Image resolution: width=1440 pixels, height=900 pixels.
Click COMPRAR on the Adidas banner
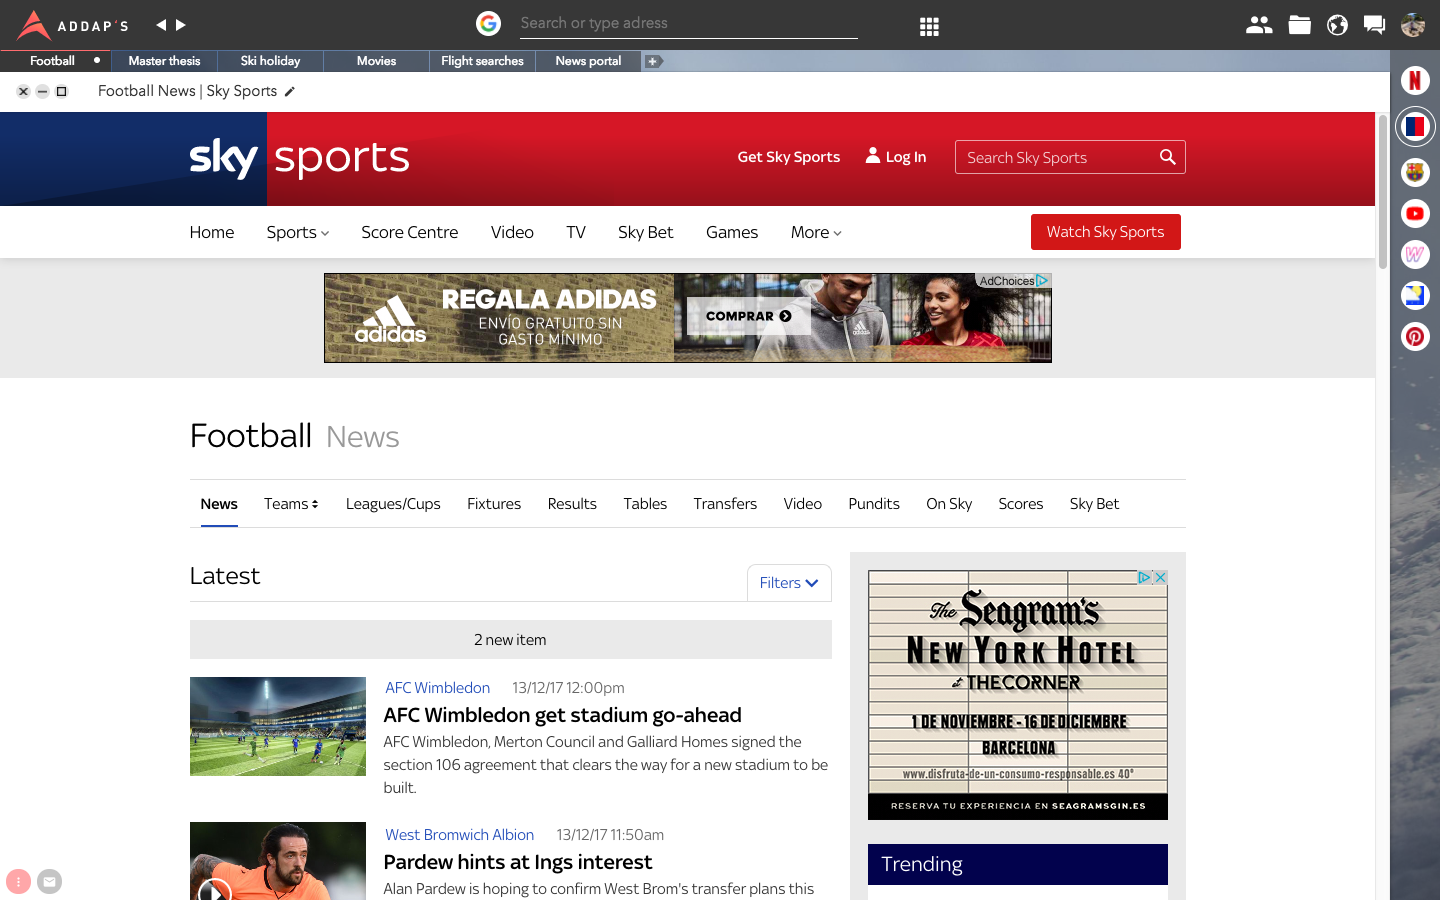(x=748, y=316)
